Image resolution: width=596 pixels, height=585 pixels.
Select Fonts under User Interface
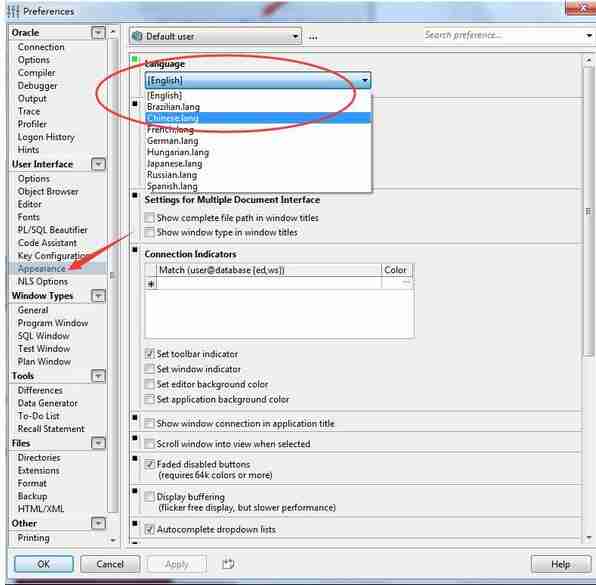[x=29, y=217]
